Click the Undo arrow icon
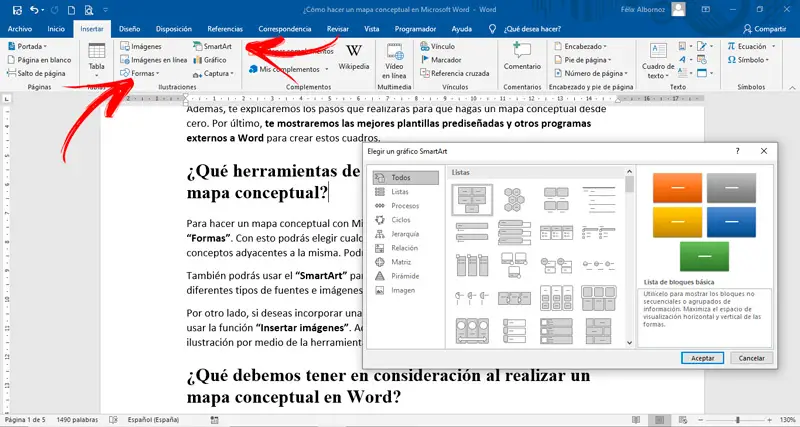This screenshot has width=800, height=427. tap(35, 9)
